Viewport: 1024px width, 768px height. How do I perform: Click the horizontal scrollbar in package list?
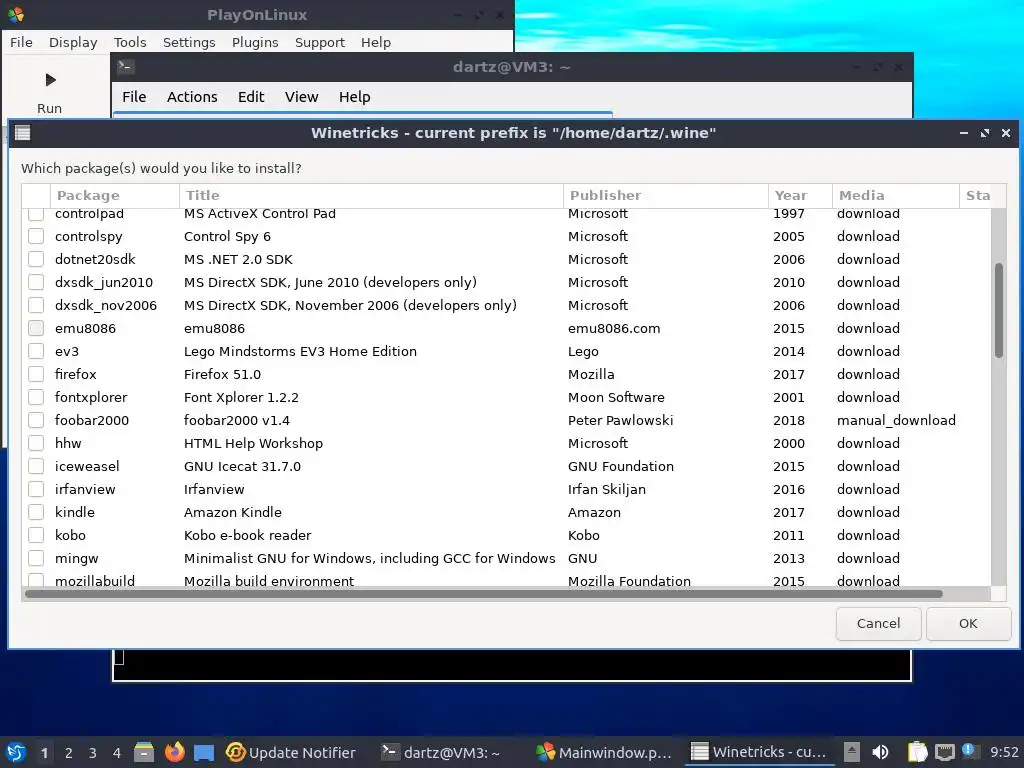click(x=483, y=594)
